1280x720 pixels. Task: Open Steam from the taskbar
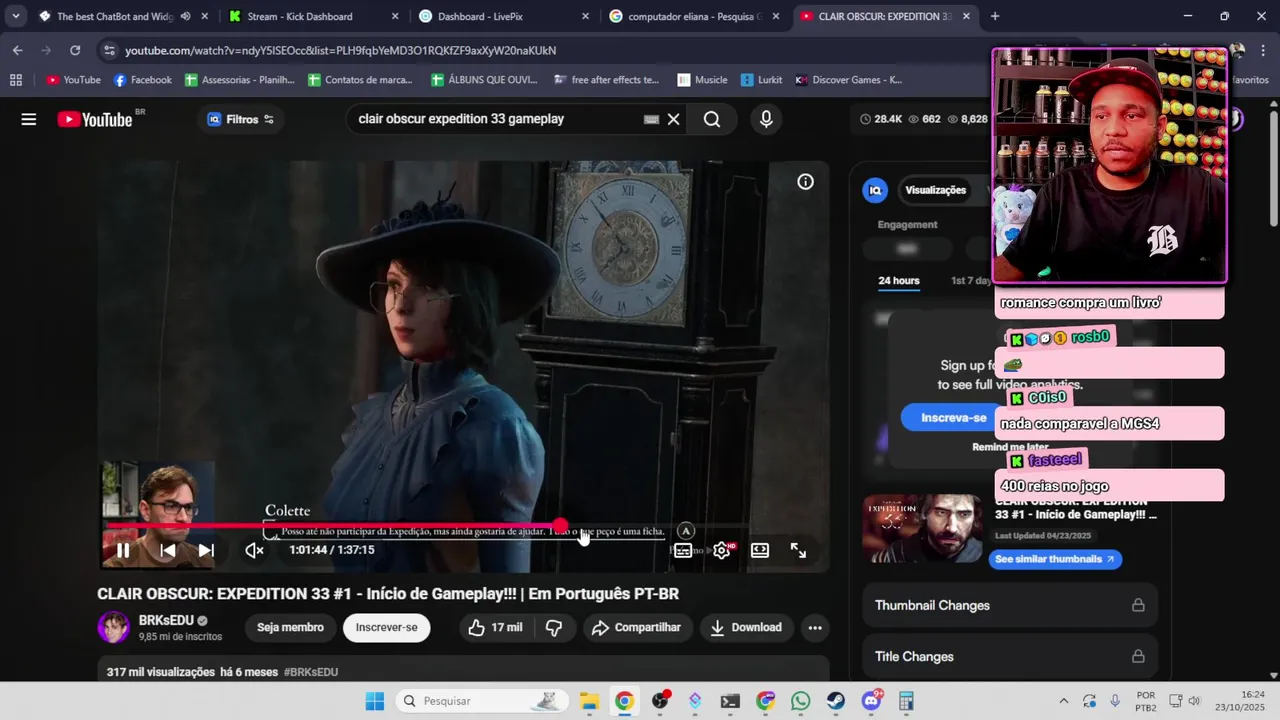coord(836,701)
